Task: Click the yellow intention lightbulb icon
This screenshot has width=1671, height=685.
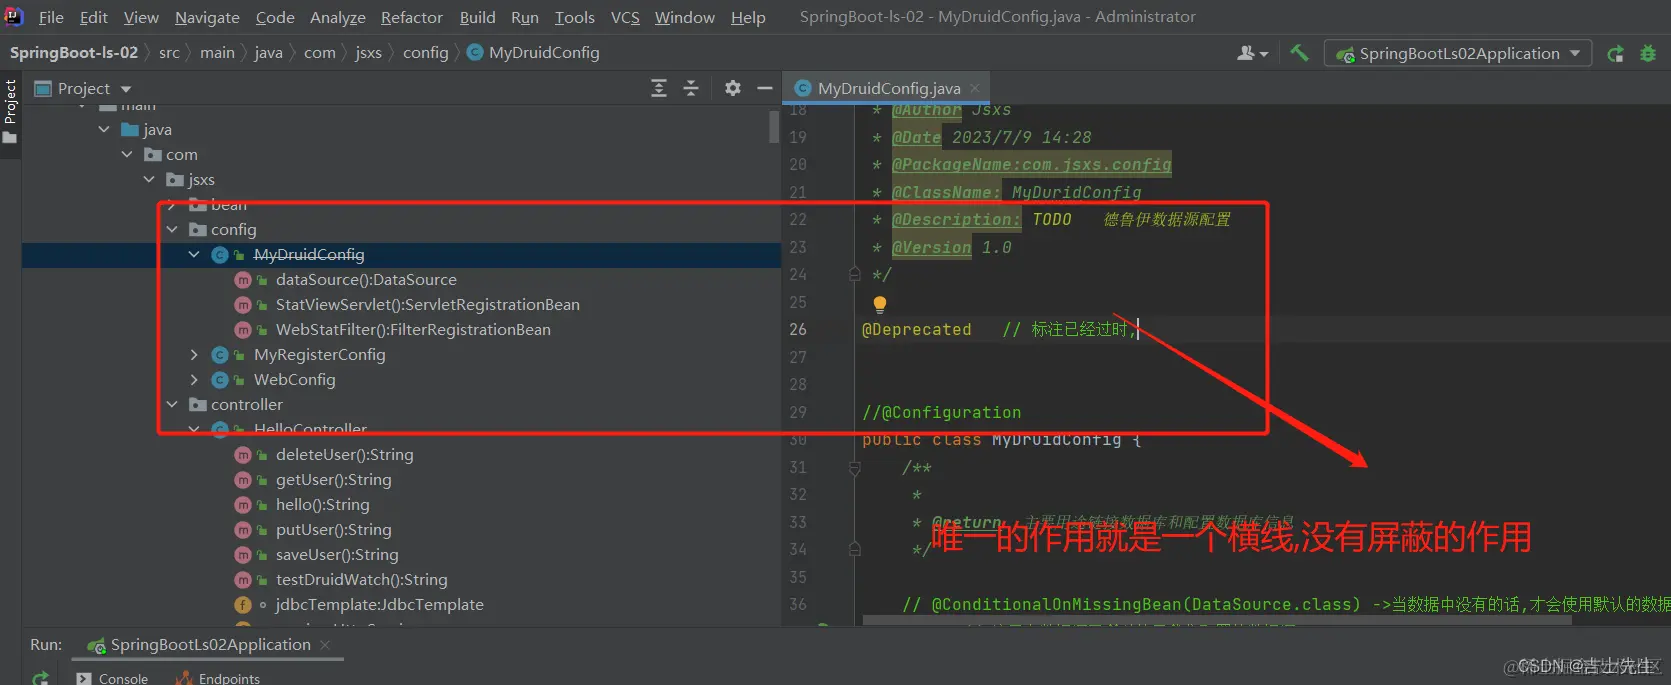Action: pyautogui.click(x=879, y=303)
